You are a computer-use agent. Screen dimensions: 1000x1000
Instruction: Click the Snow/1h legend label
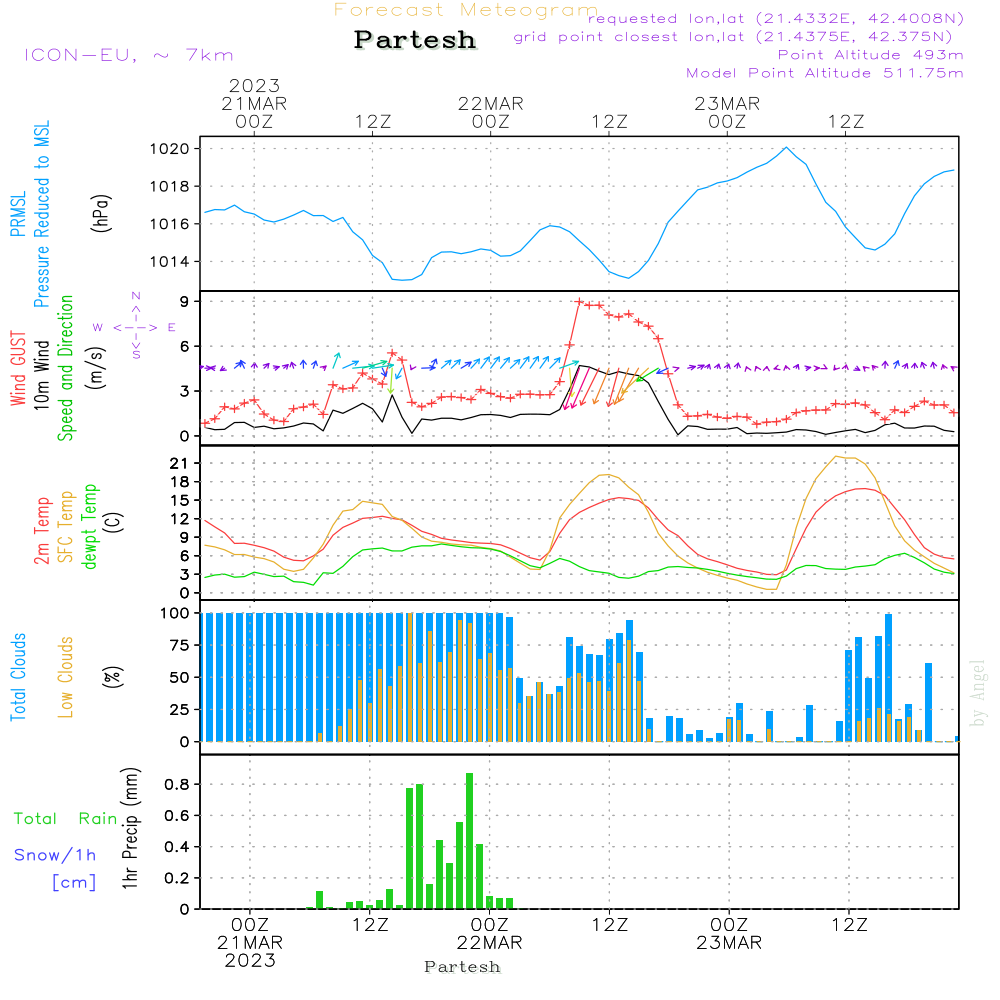click(x=55, y=855)
